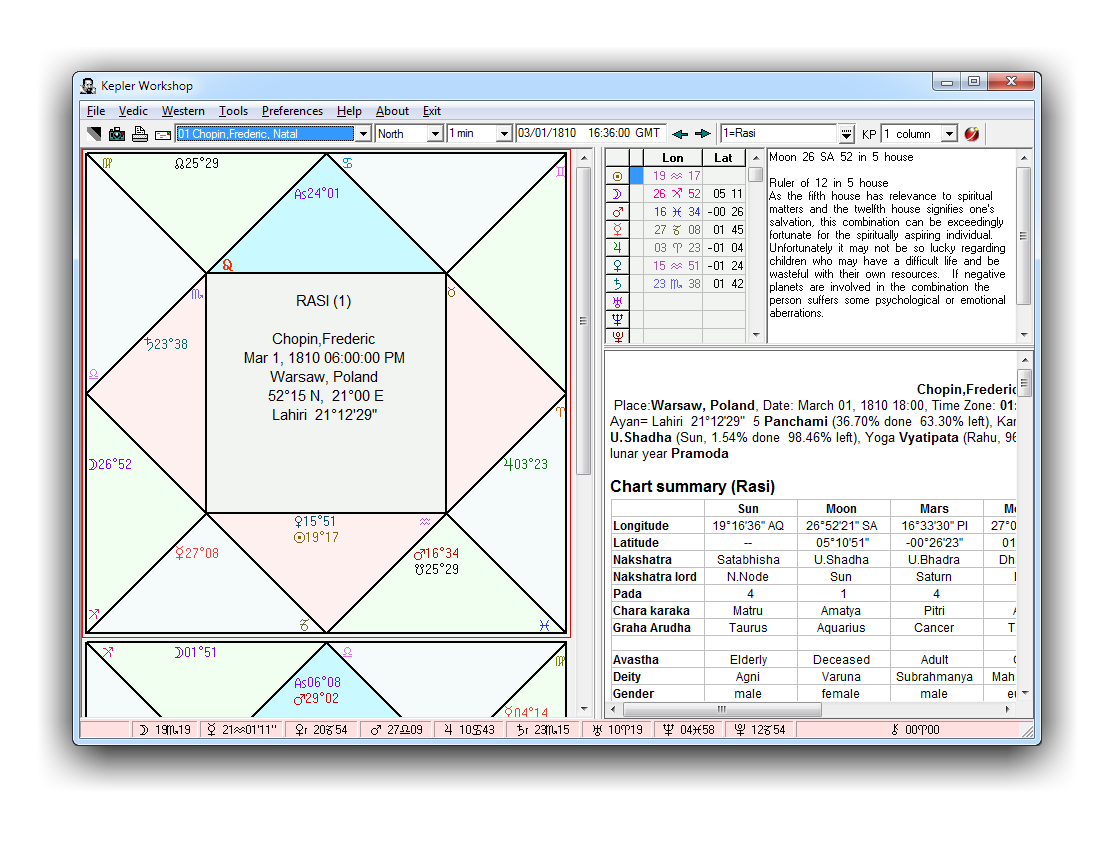
Task: Click Ascendant As24°01 in Rasi chart
Action: [x=317, y=193]
